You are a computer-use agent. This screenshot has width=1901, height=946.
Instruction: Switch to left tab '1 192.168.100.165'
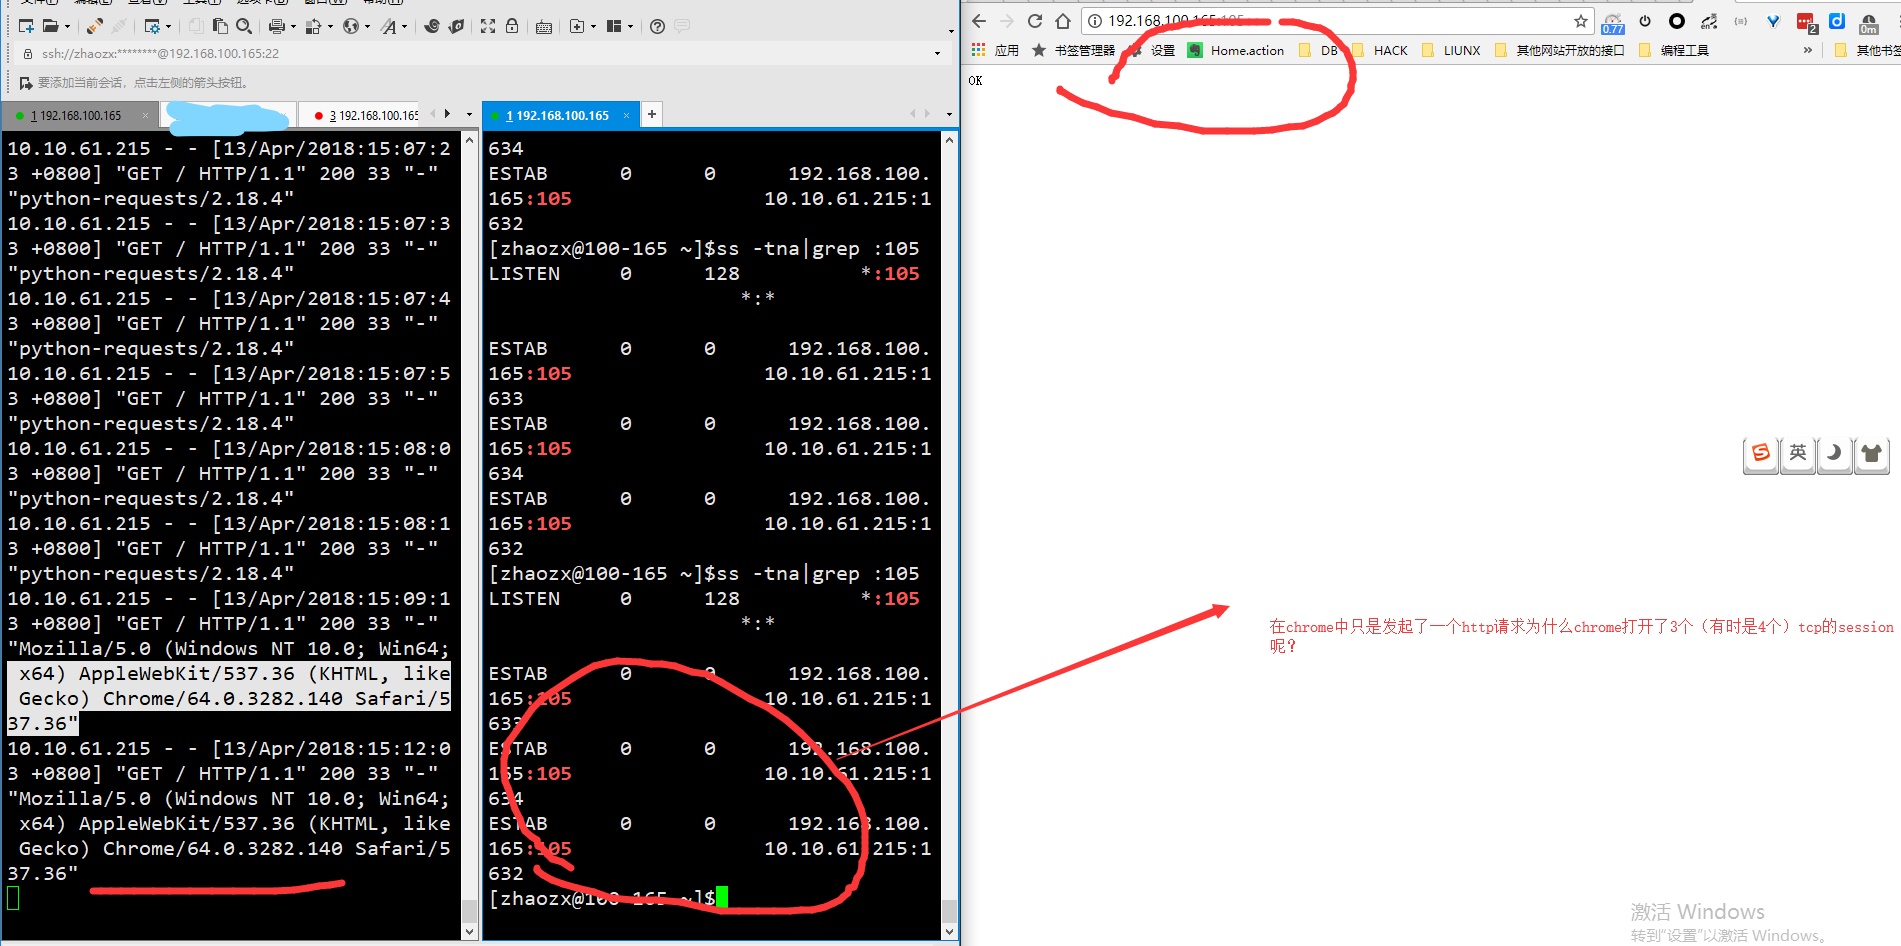[80, 116]
